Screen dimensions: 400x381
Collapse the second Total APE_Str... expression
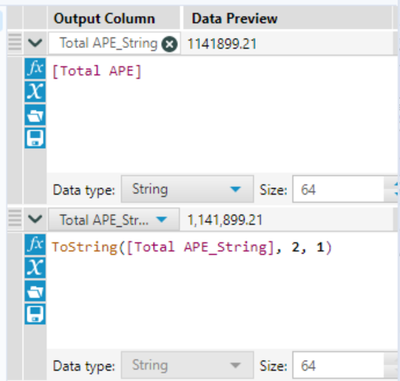[x=35, y=219]
